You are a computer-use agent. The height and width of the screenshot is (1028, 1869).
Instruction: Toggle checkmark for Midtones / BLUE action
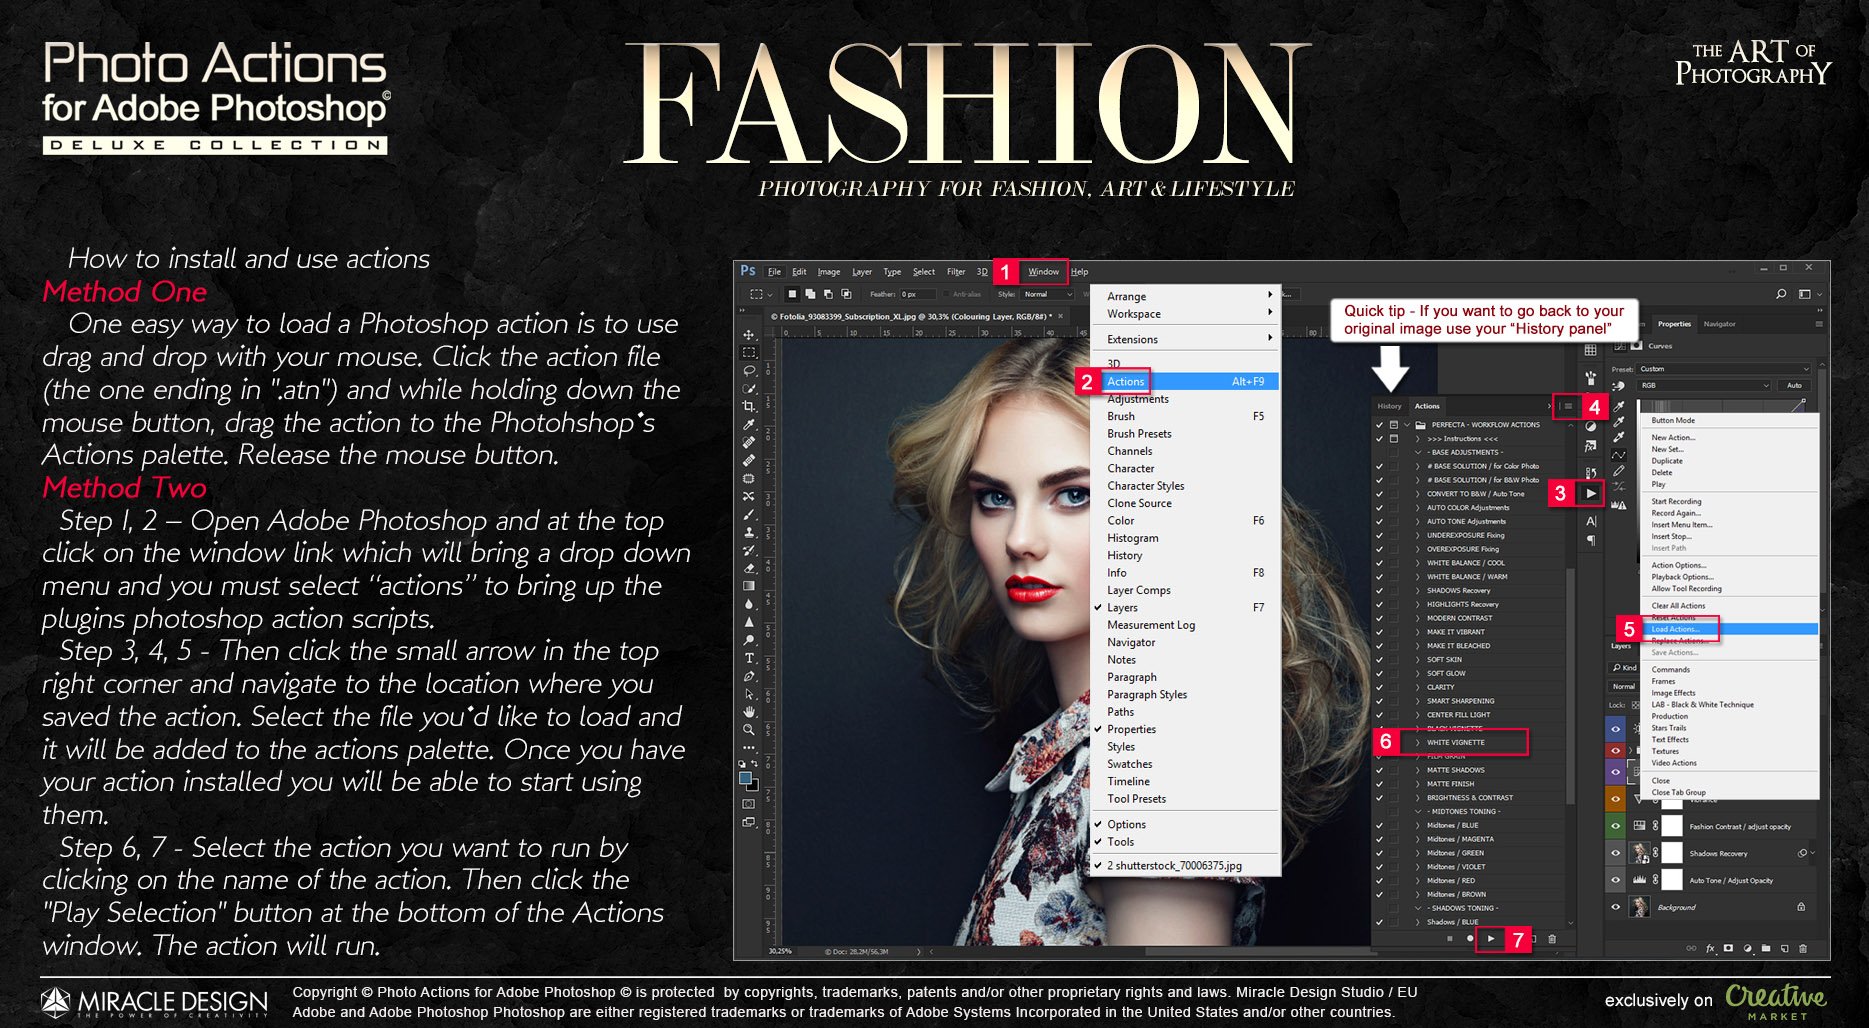pyautogui.click(x=1379, y=825)
